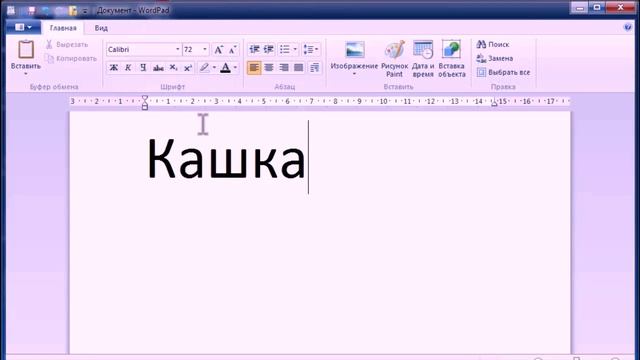Image resolution: width=640 pixels, height=360 pixels.
Task: Open the font color dropdown arrow
Action: pos(236,68)
